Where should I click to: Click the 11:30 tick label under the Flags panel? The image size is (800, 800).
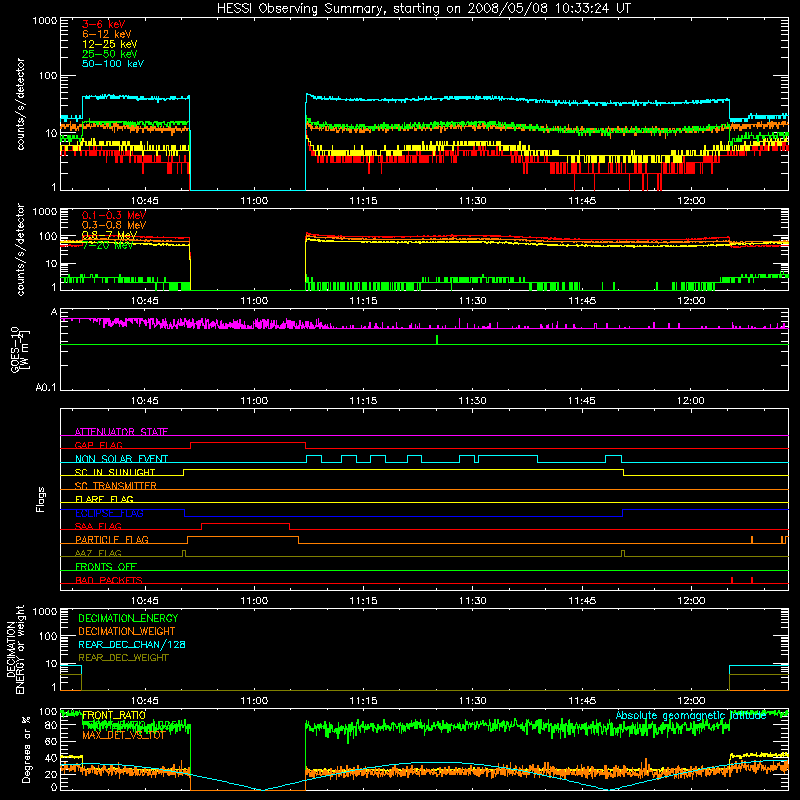click(472, 601)
